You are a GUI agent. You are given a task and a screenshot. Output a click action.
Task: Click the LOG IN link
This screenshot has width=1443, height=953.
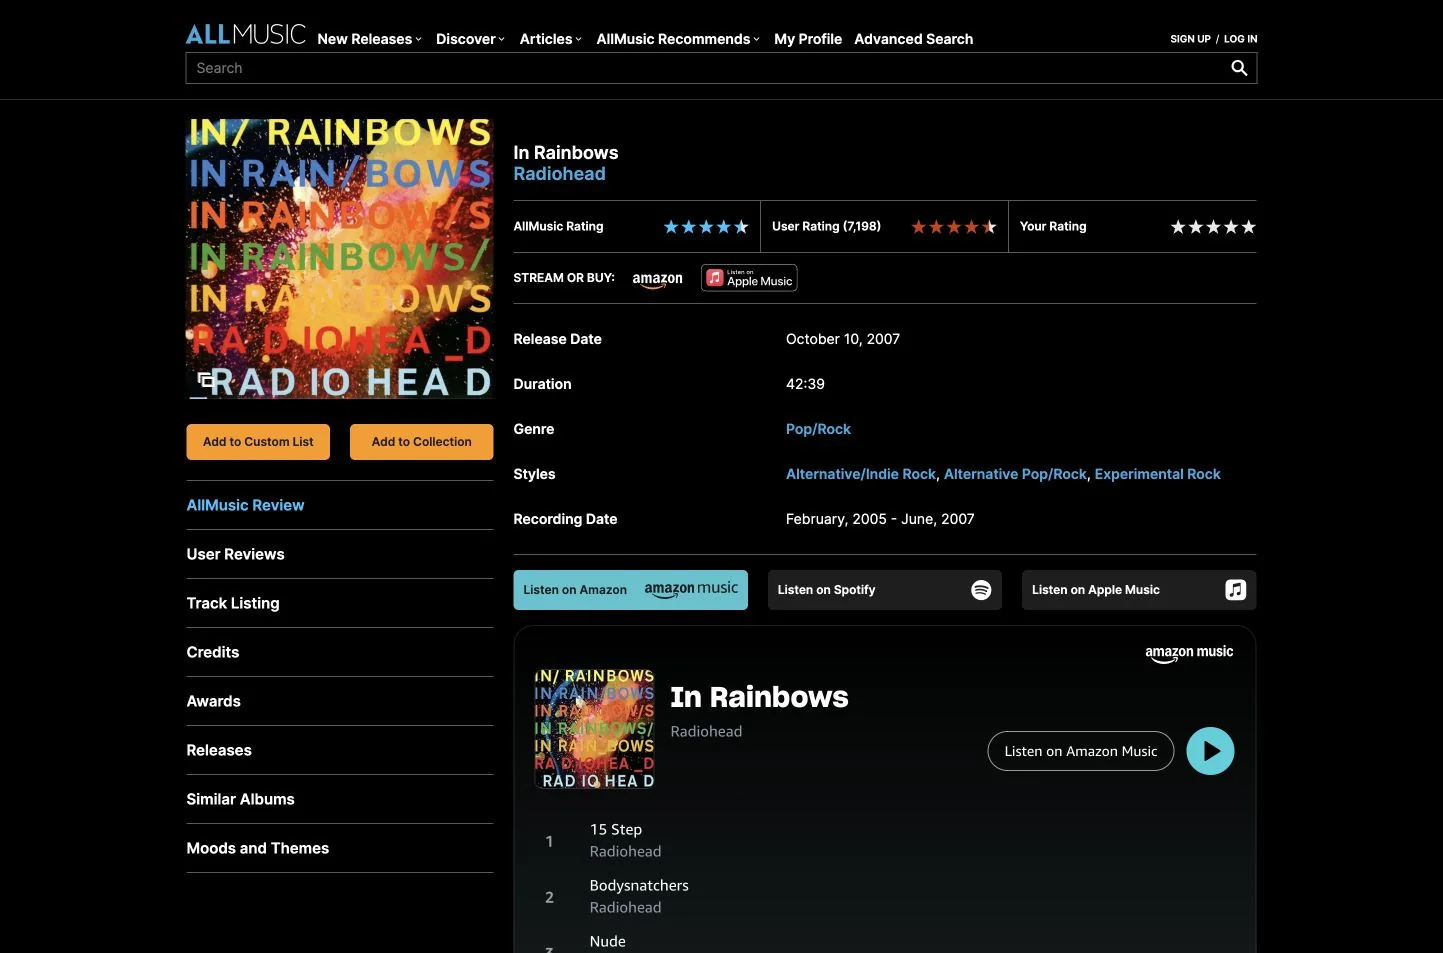pyautogui.click(x=1241, y=39)
